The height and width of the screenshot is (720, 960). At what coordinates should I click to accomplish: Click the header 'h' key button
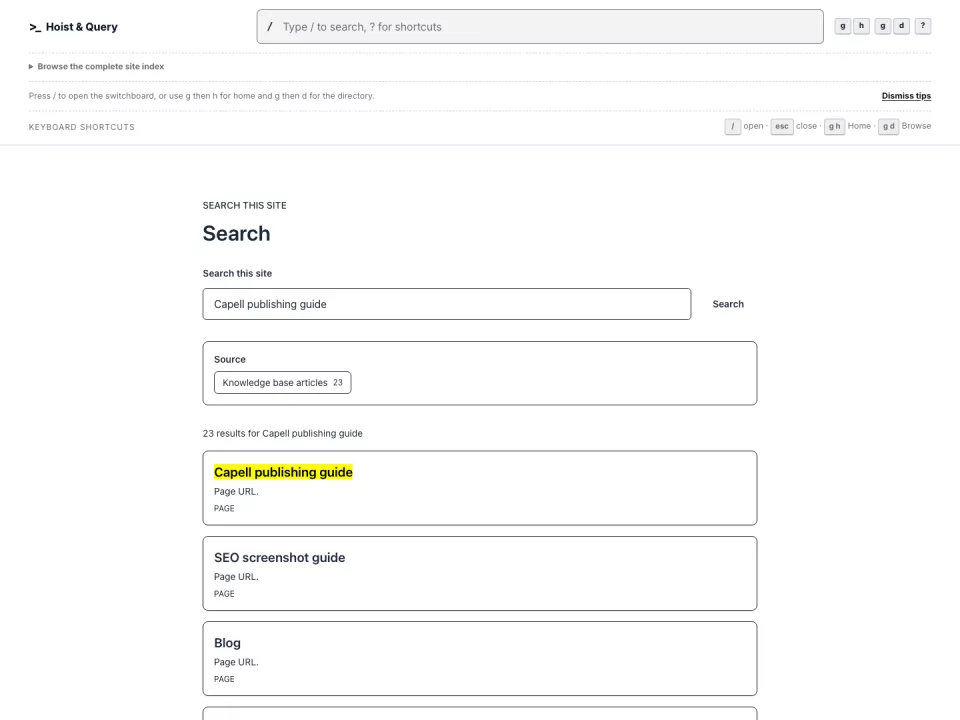[861, 26]
